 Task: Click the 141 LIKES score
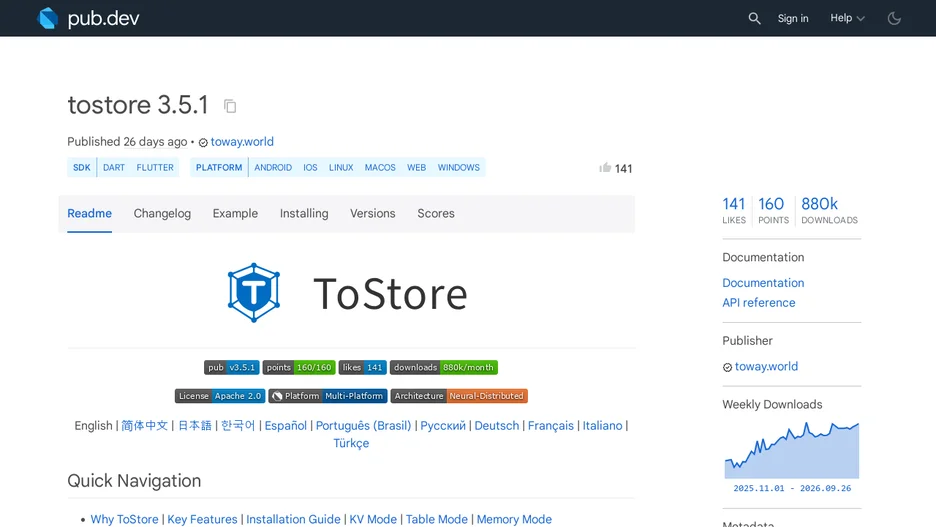click(734, 211)
